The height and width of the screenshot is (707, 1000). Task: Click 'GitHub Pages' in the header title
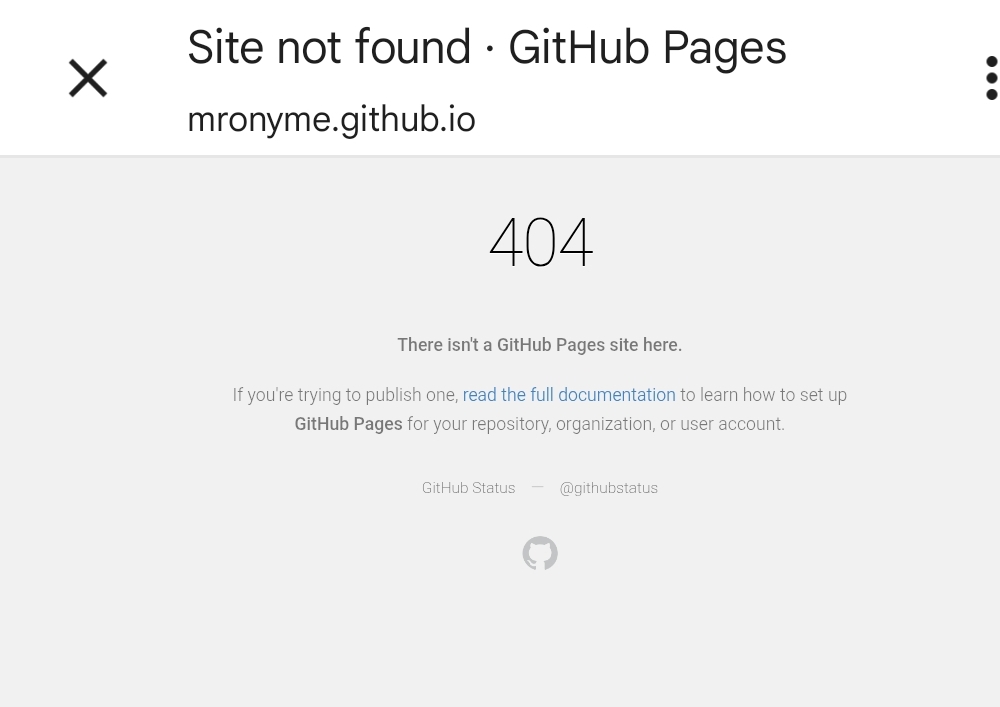(647, 47)
